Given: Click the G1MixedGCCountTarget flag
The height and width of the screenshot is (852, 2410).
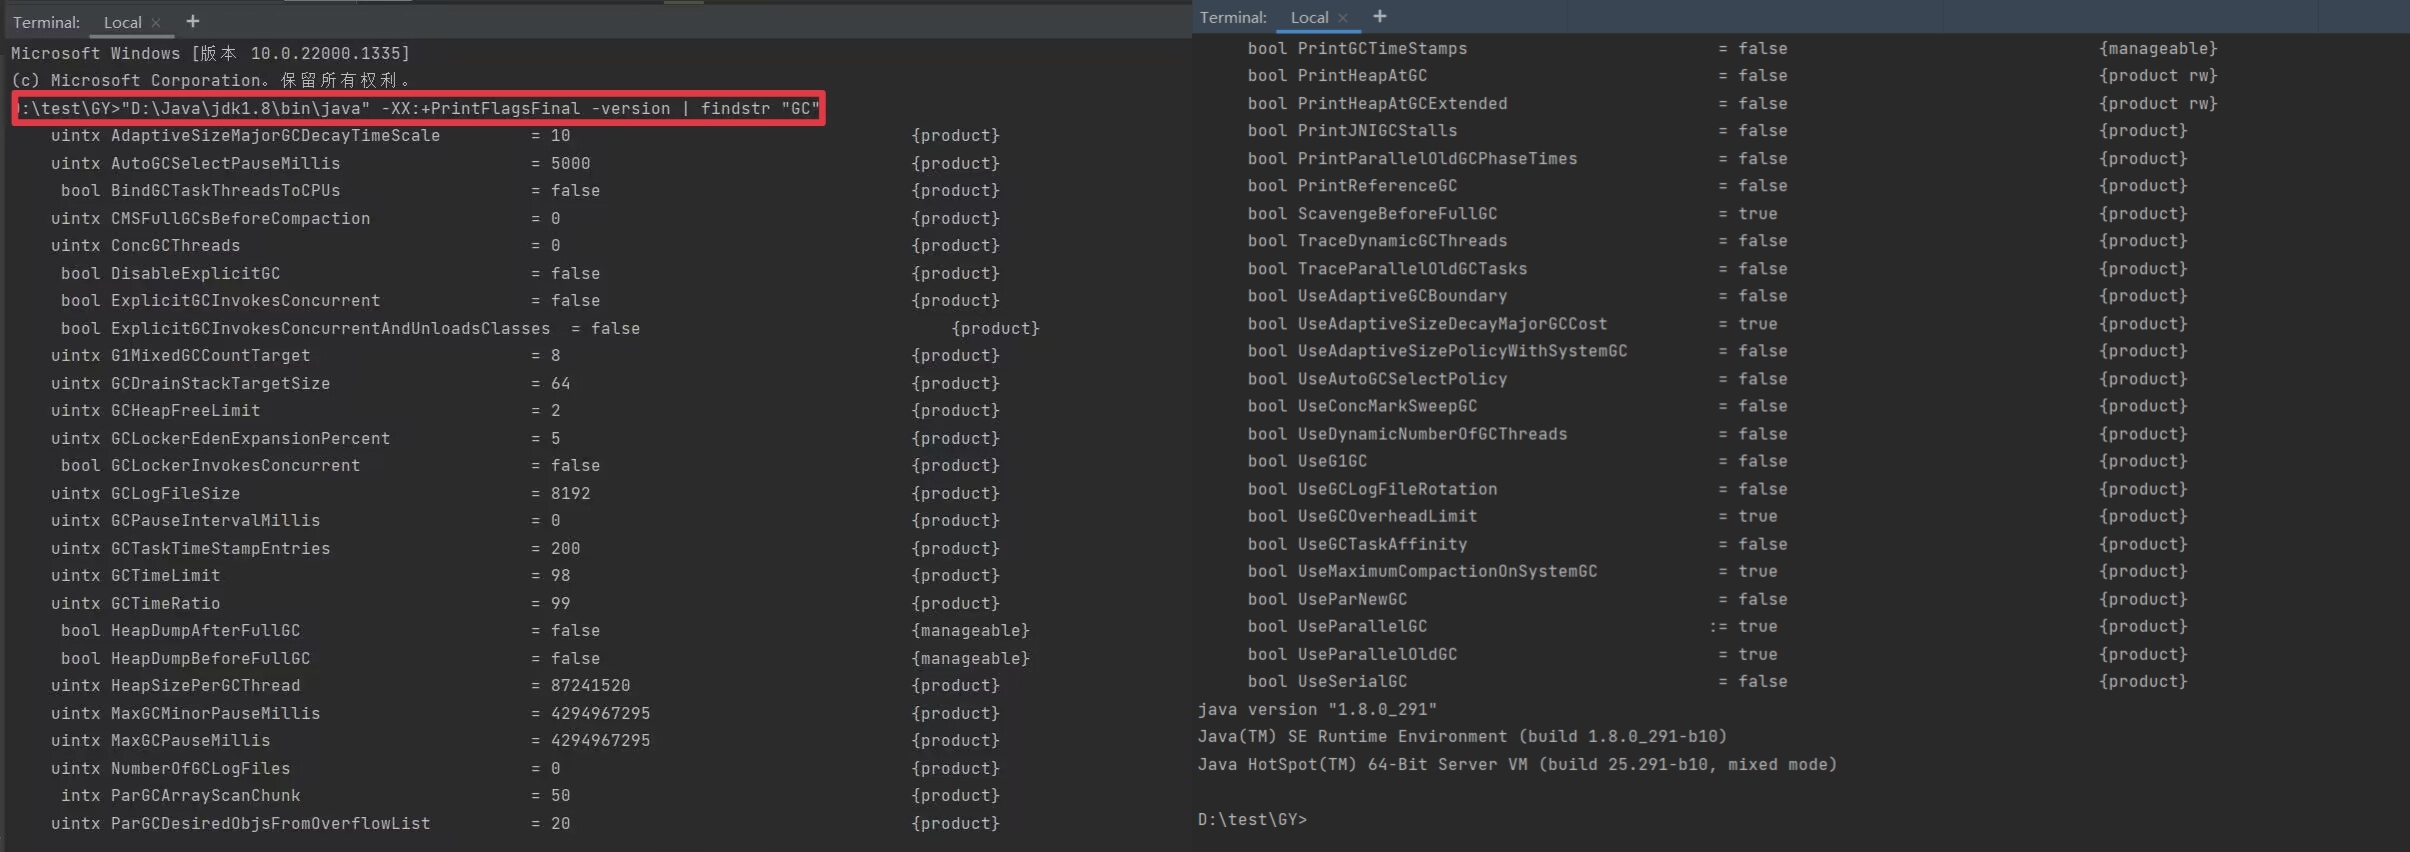Looking at the screenshot, I should [210, 355].
